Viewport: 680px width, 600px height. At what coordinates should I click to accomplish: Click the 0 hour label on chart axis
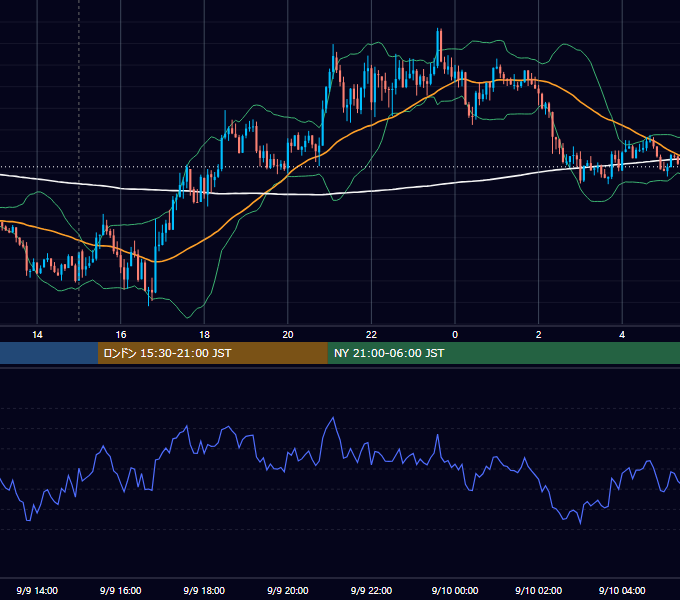[x=455, y=335]
